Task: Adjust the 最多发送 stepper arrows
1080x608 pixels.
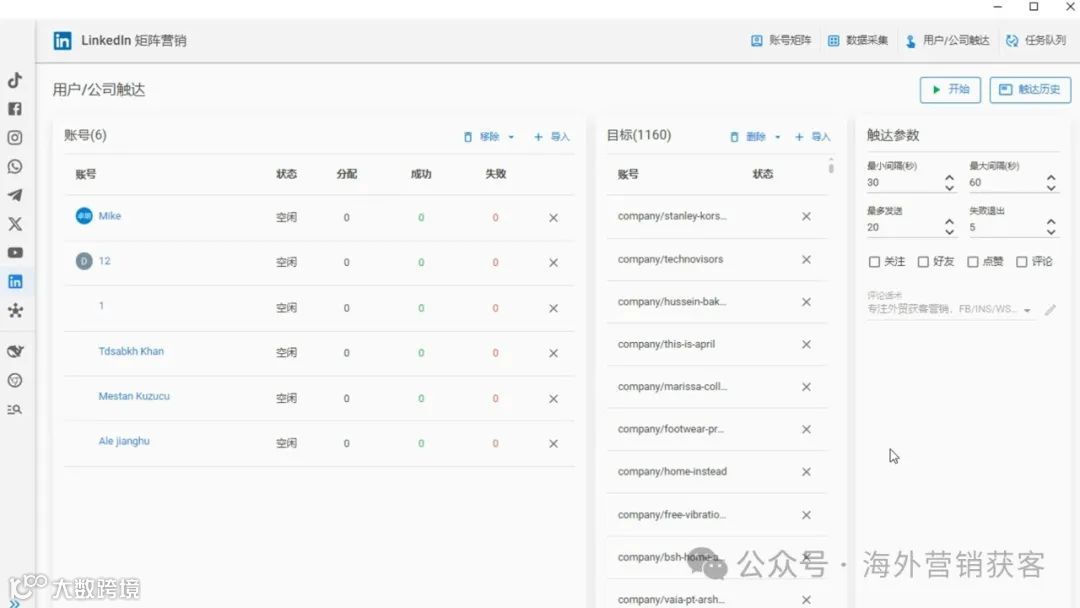Action: 949,227
